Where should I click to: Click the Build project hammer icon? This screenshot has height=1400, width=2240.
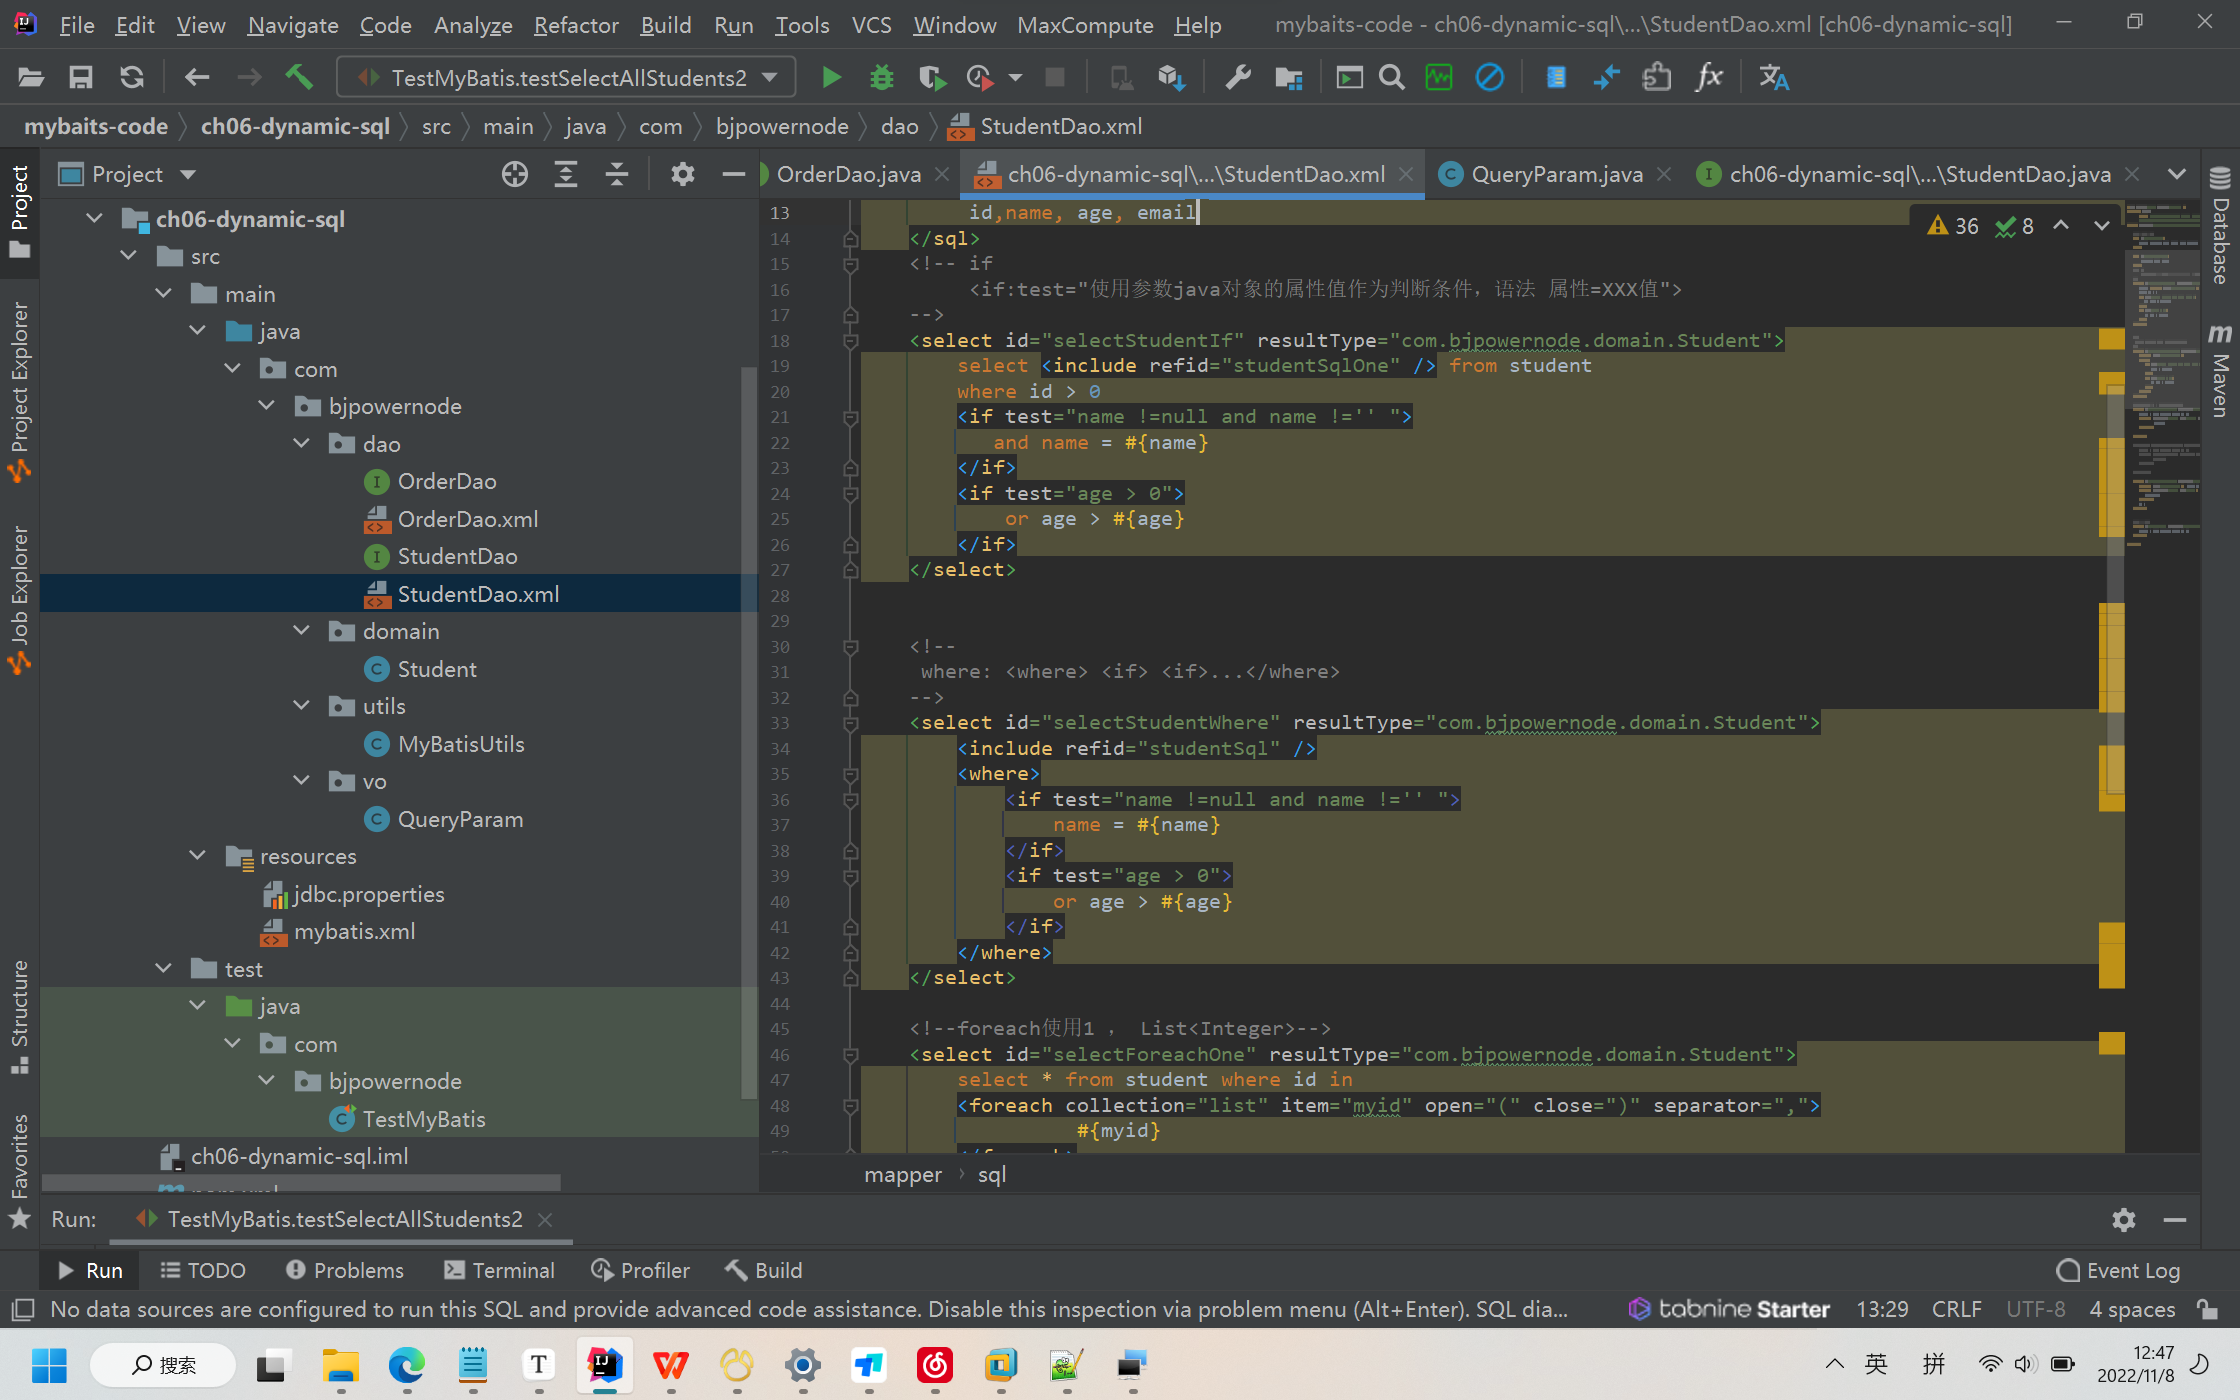[299, 77]
